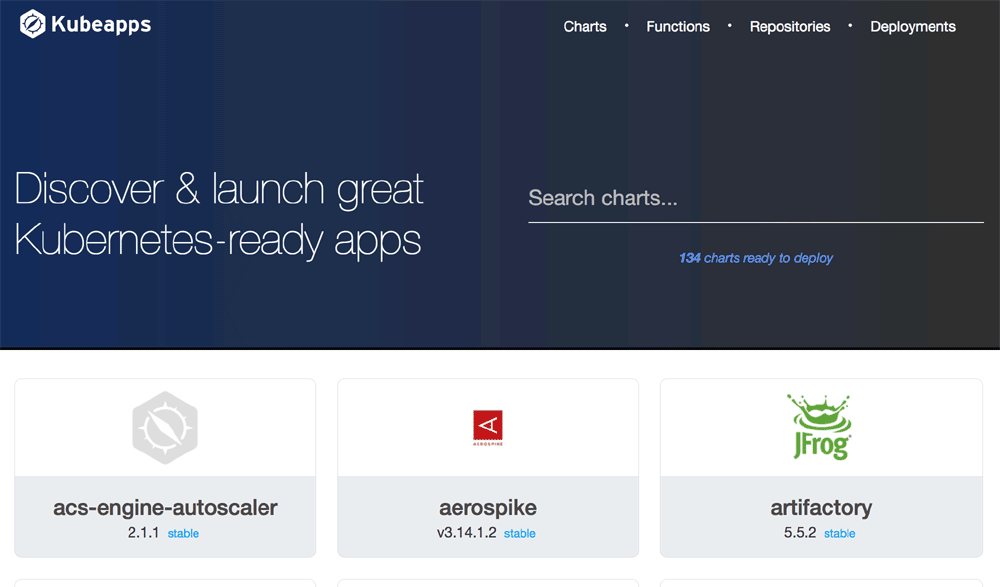Viewport: 1000px width, 587px height.
Task: Open the Deployments menu item
Action: click(x=913, y=27)
